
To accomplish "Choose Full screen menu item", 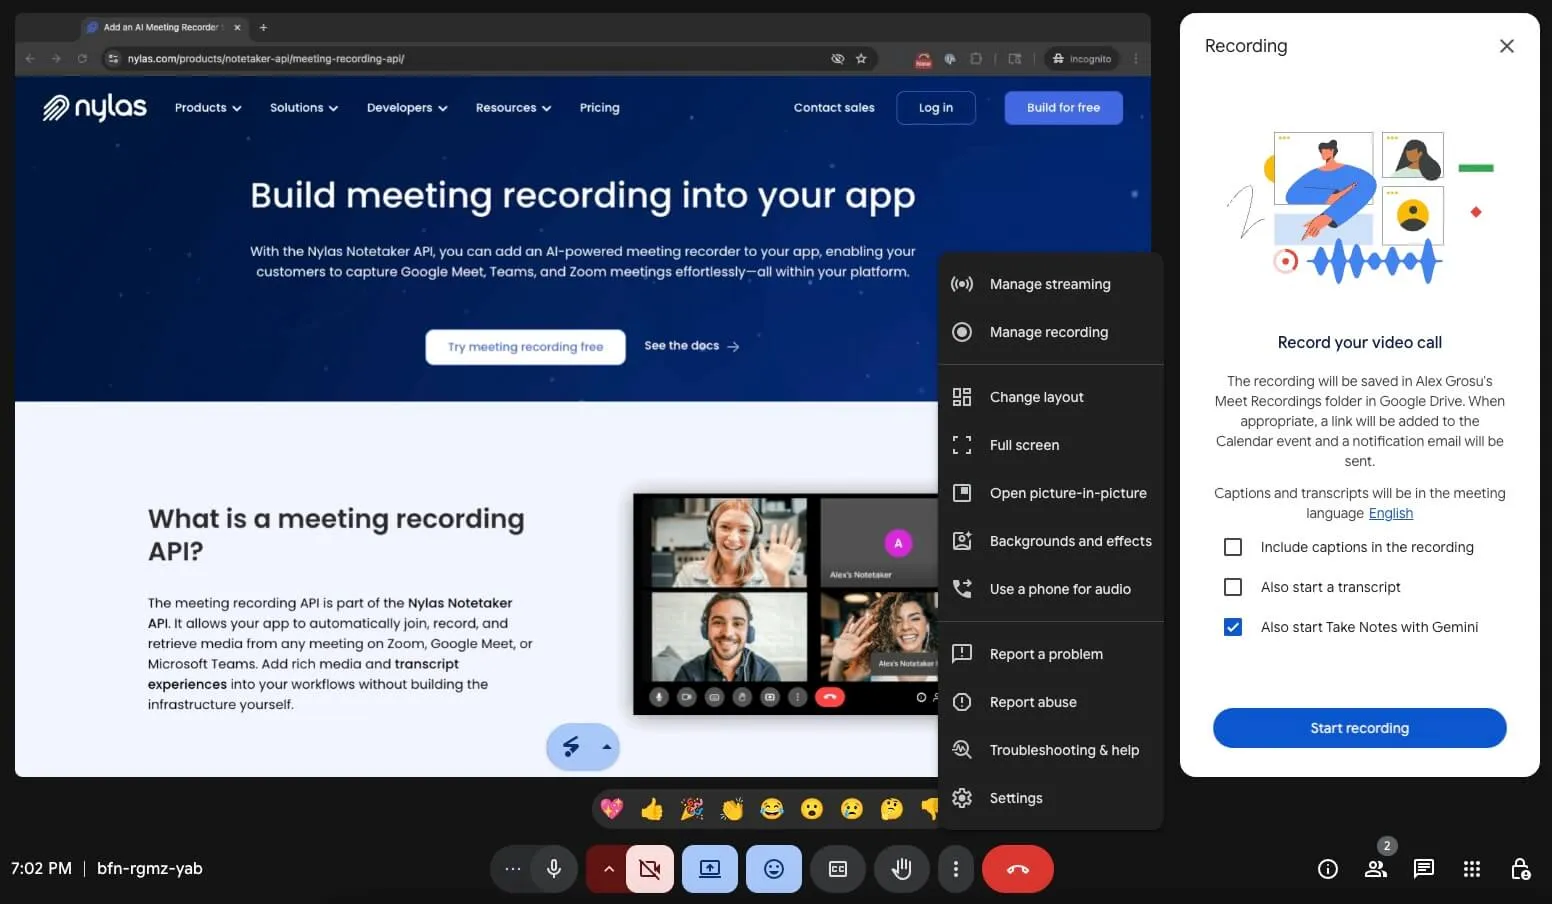I will coord(1050,445).
